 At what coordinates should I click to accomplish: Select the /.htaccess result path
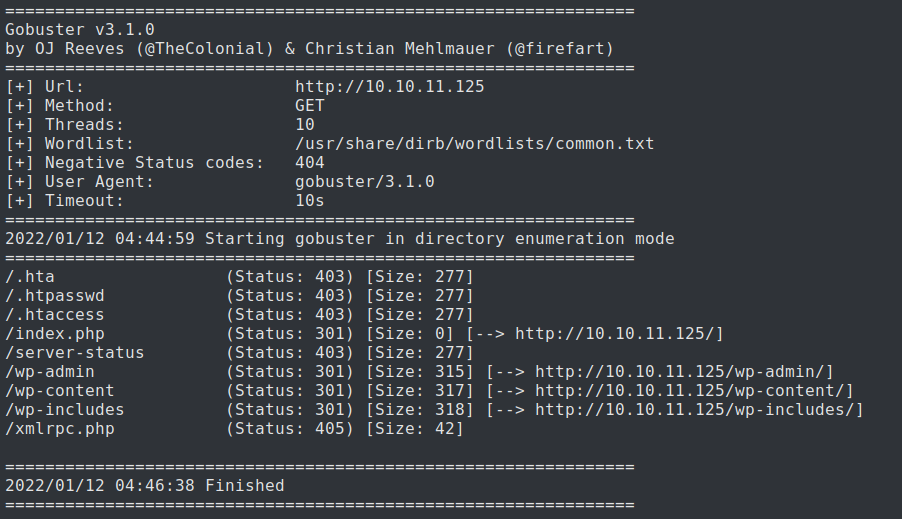tap(54, 314)
